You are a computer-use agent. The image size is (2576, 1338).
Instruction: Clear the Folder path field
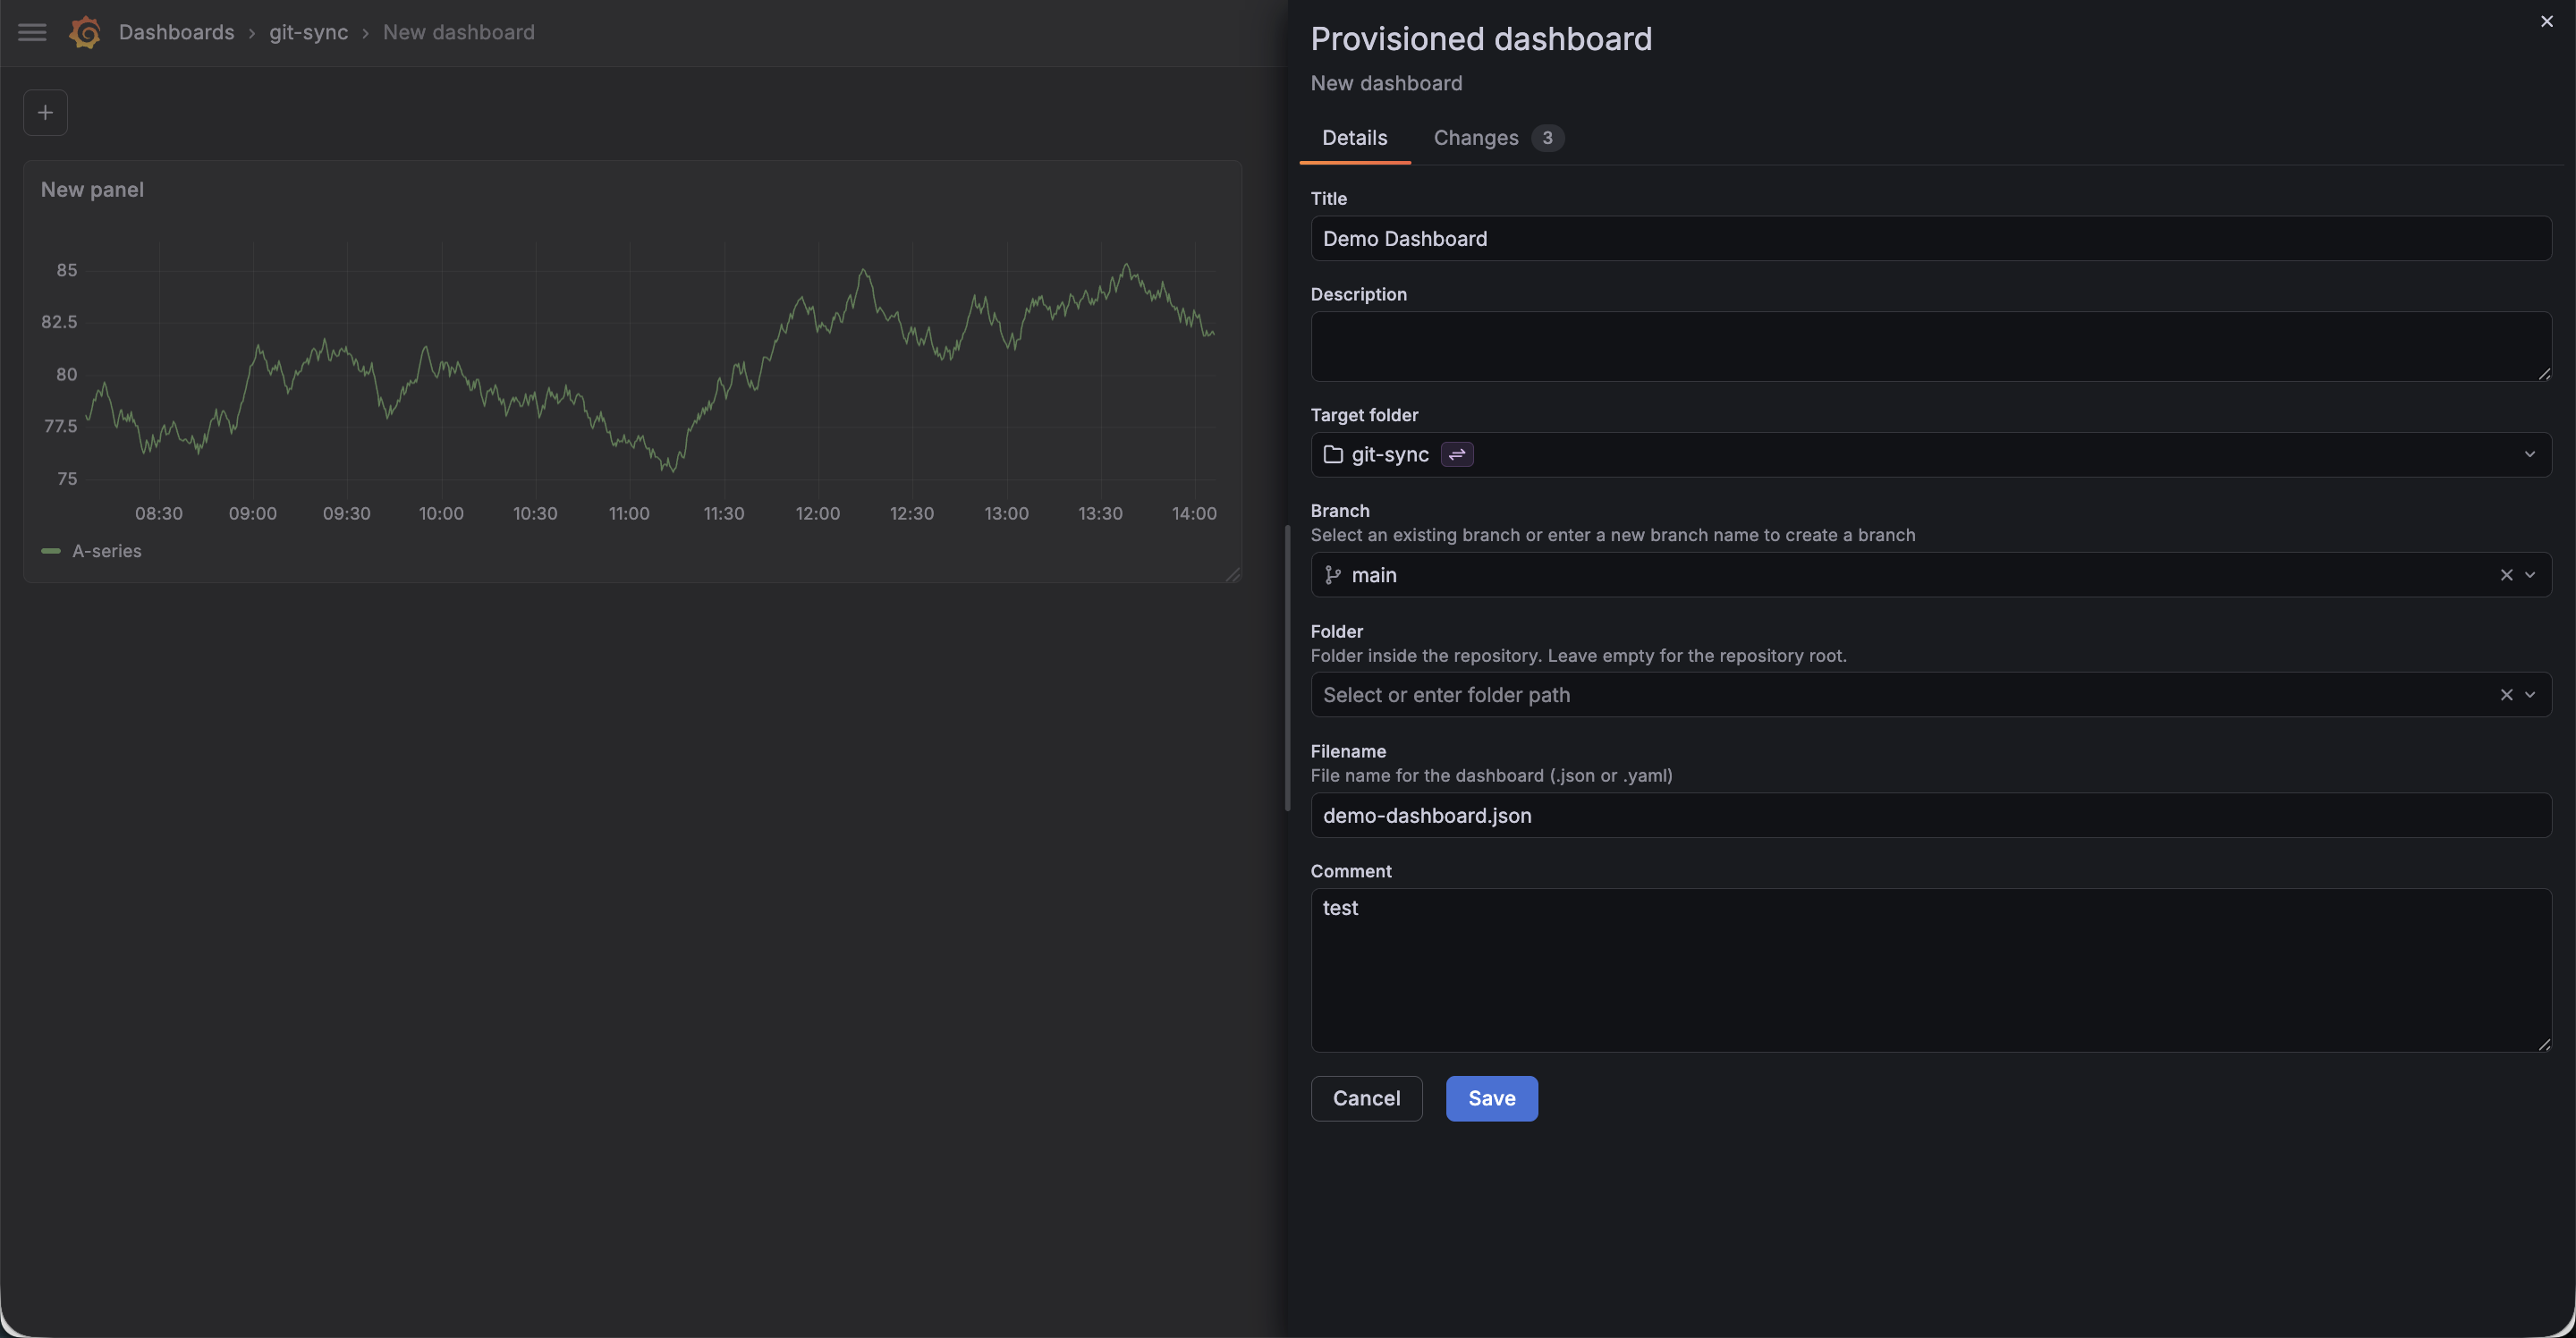coord(2506,695)
